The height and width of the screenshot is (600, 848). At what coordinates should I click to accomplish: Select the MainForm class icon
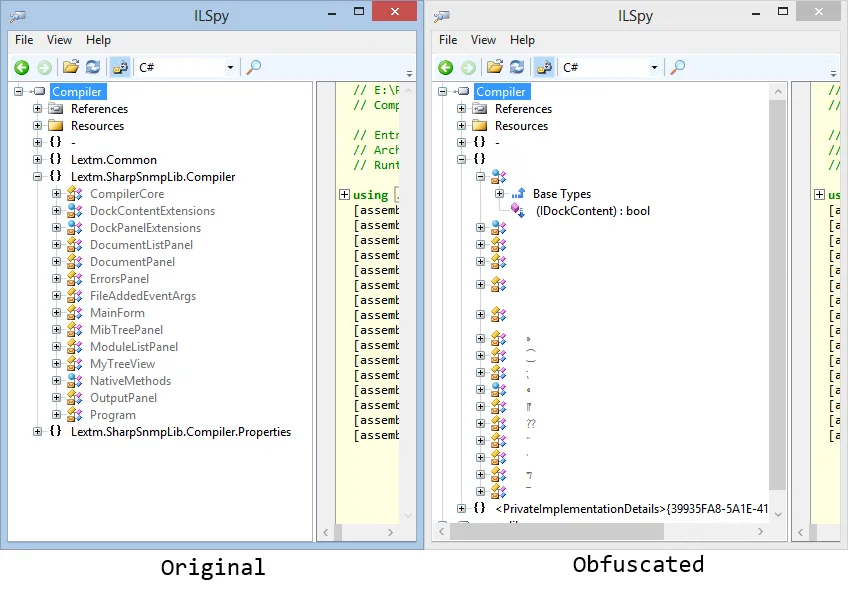pos(73,312)
